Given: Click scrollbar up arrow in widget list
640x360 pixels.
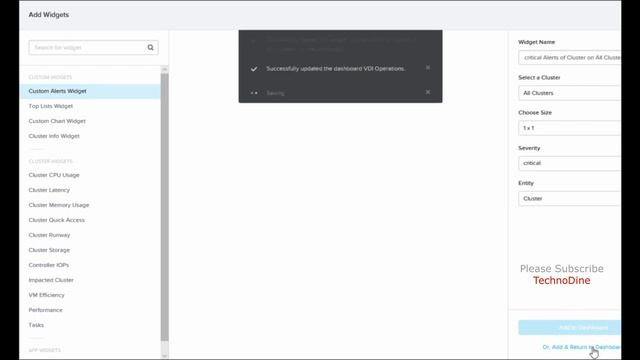Looking at the screenshot, I should tap(164, 69).
